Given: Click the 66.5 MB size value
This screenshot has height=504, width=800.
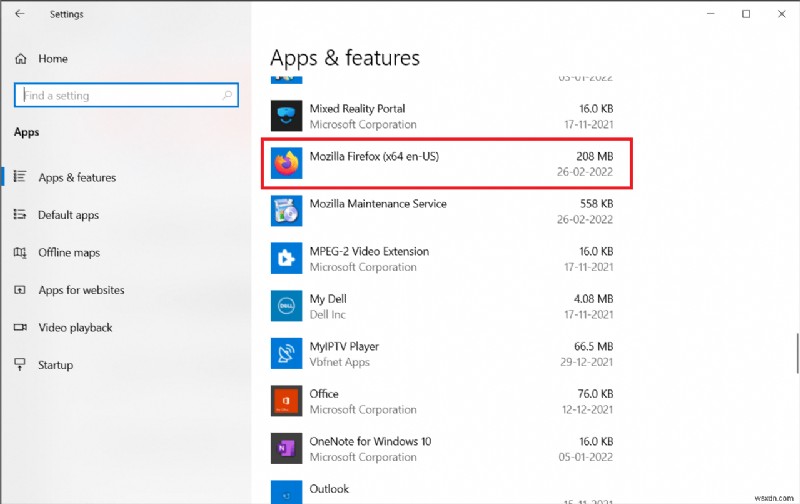Looking at the screenshot, I should point(593,346).
